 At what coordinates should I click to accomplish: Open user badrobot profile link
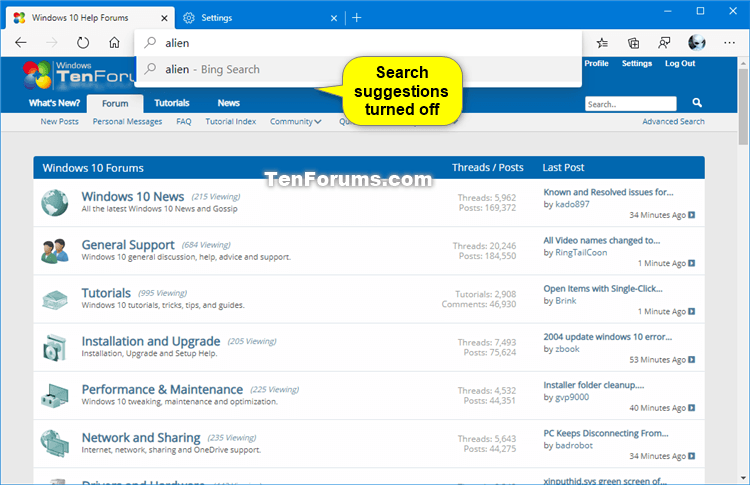[x=574, y=445]
